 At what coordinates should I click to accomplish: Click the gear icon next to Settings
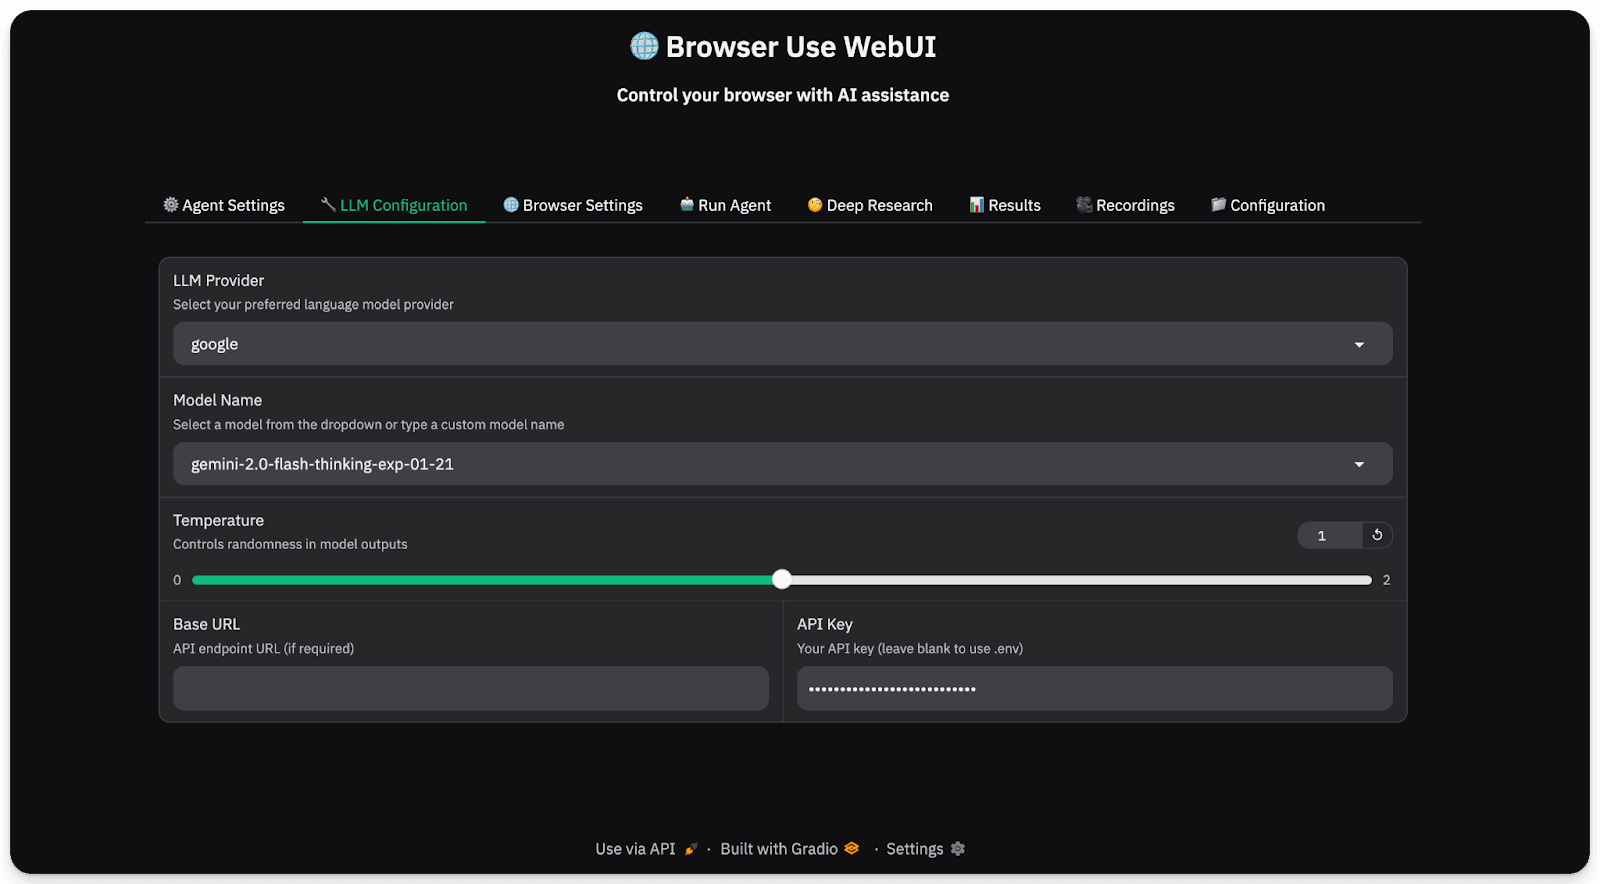tap(958, 849)
